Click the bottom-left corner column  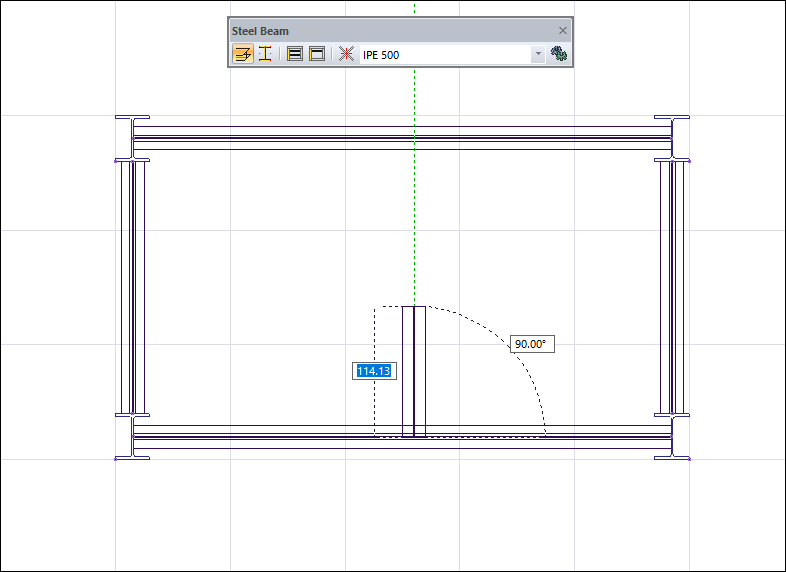tap(132, 437)
